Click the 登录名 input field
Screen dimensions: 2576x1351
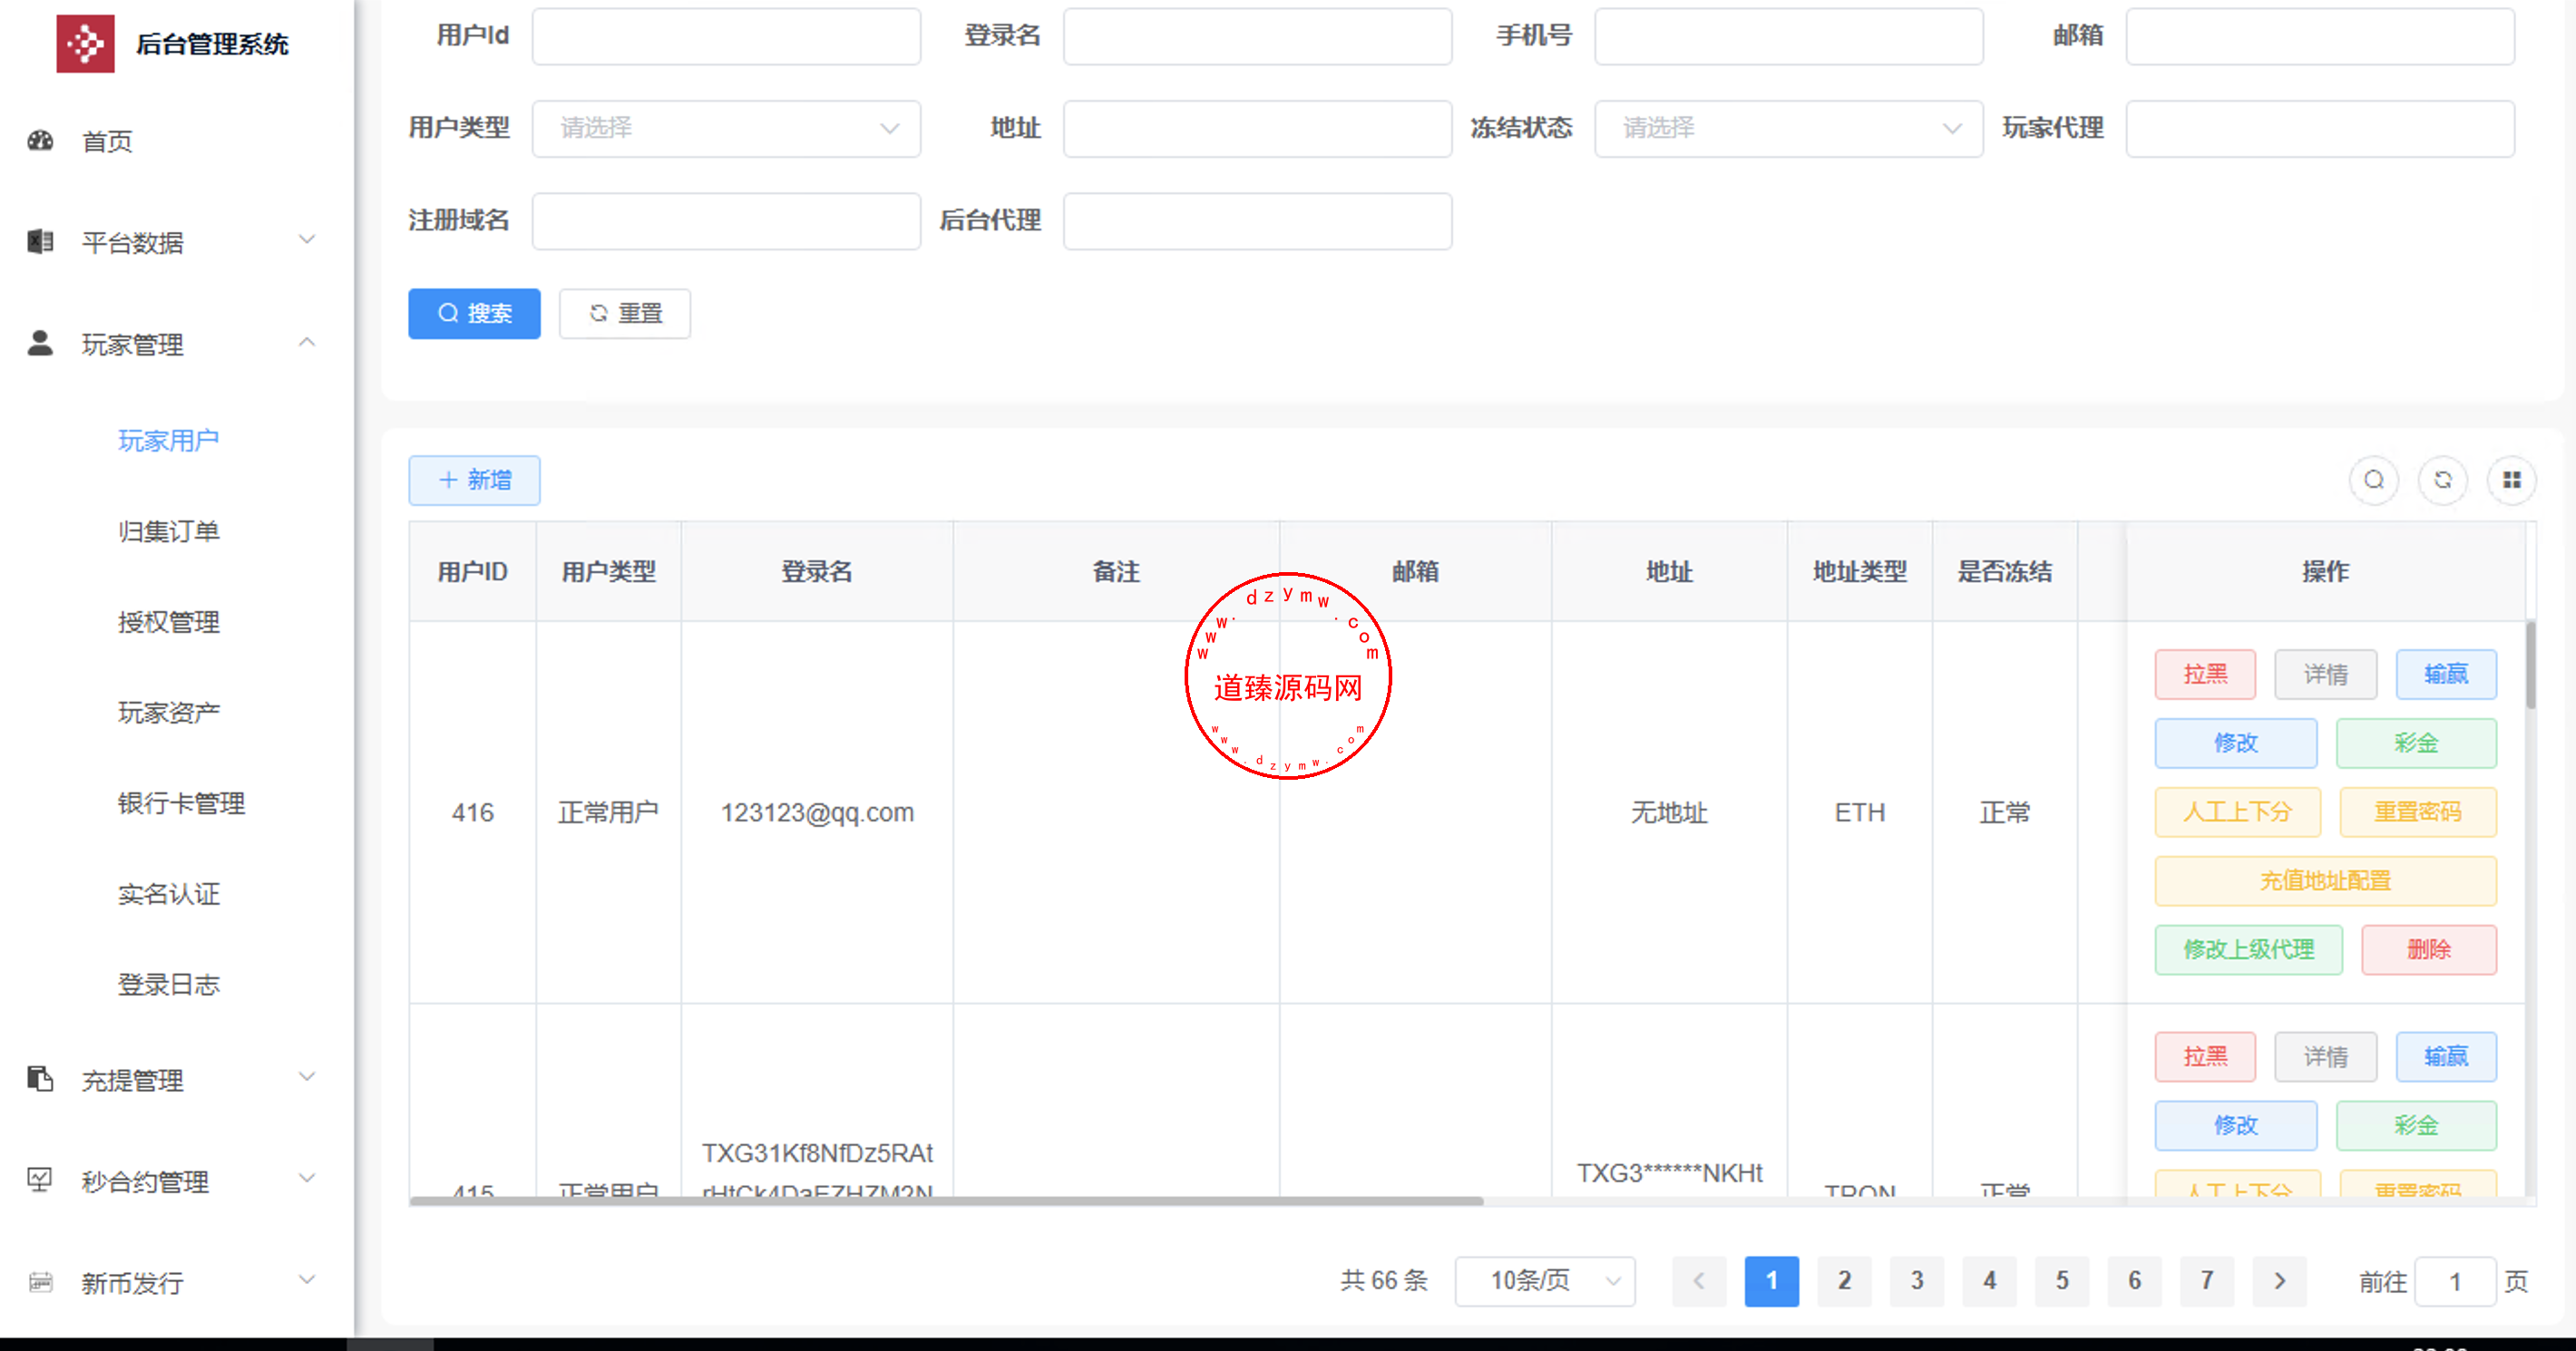1257,36
